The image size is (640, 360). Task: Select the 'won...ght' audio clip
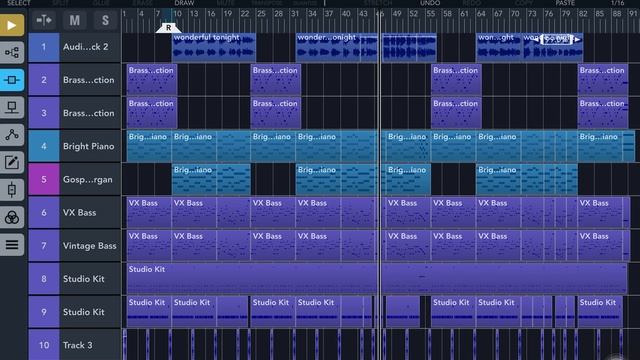499,47
